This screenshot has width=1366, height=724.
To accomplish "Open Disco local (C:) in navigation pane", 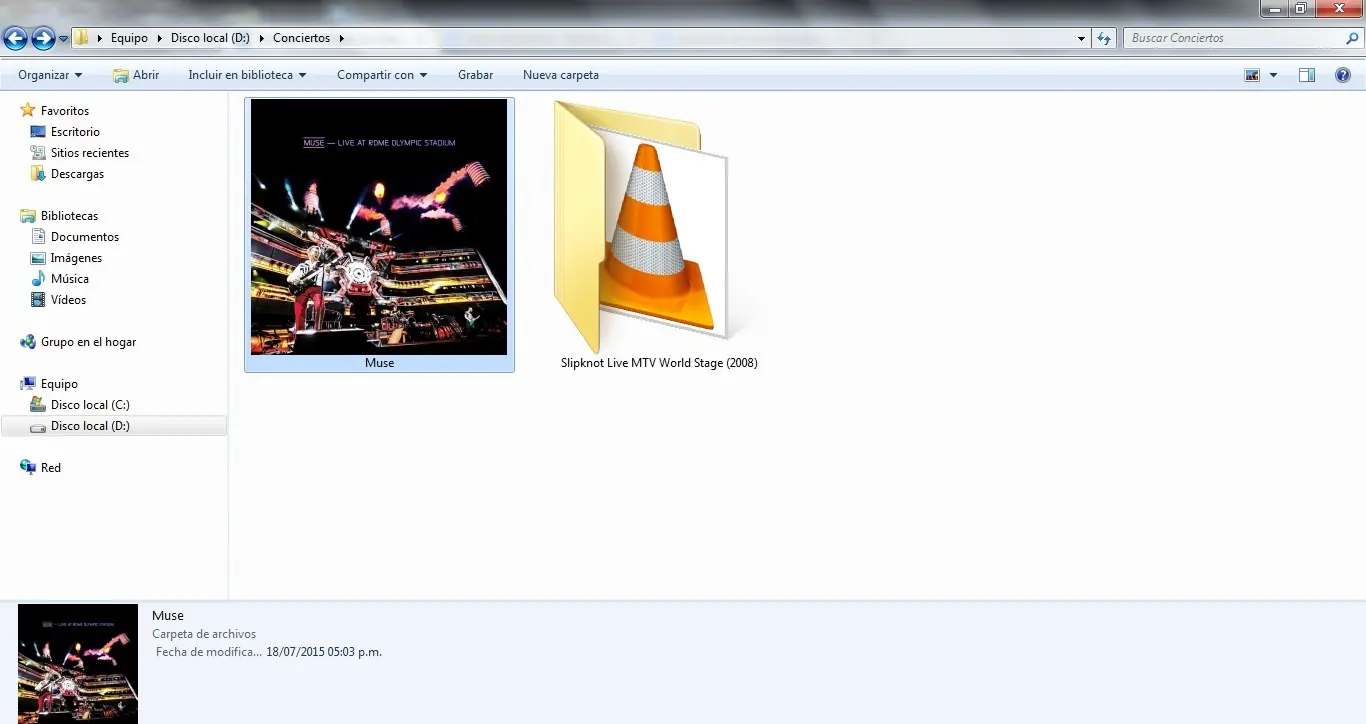I will pos(90,405).
